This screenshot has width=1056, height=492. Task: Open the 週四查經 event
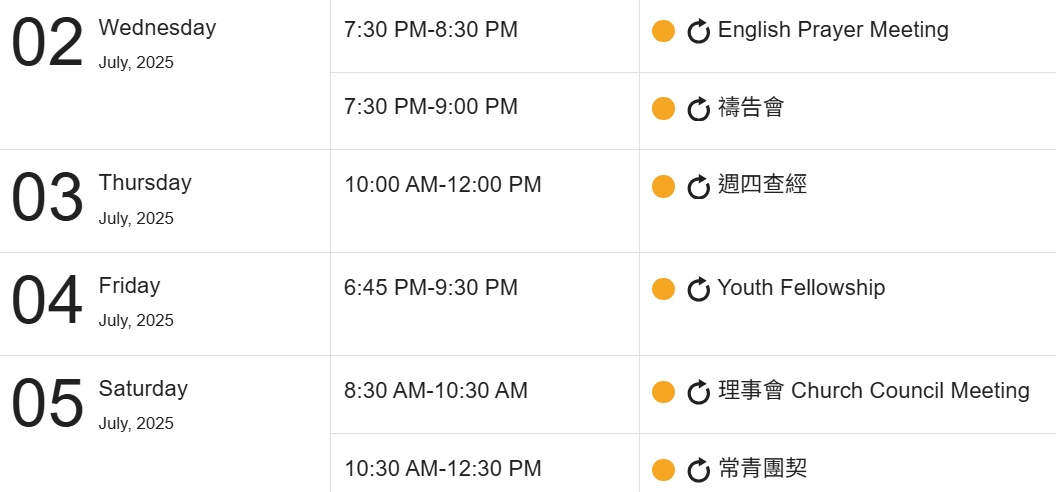(762, 184)
